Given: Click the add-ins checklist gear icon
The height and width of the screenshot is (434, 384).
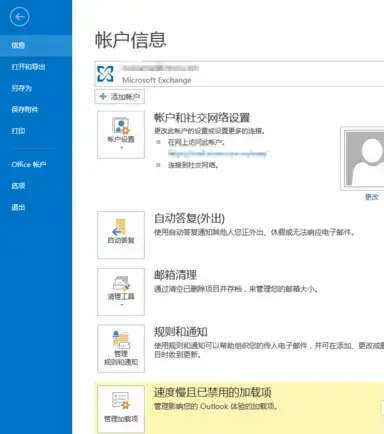Looking at the screenshot, I should tap(121, 401).
